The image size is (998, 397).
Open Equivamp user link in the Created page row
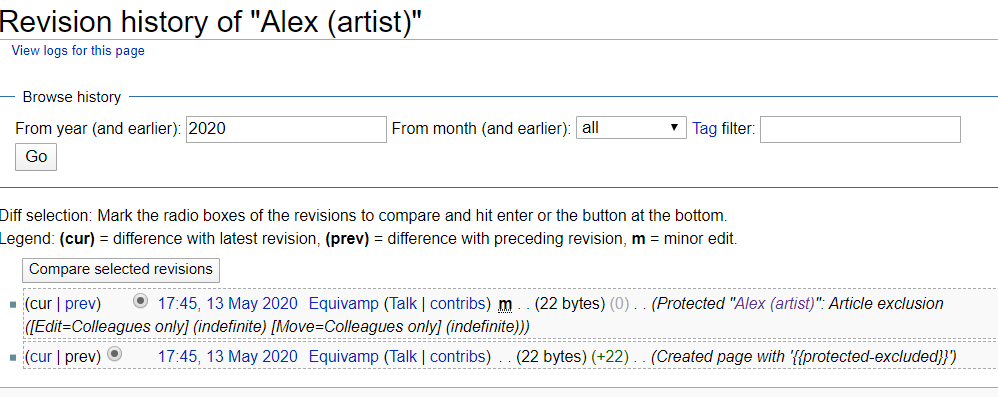point(344,357)
